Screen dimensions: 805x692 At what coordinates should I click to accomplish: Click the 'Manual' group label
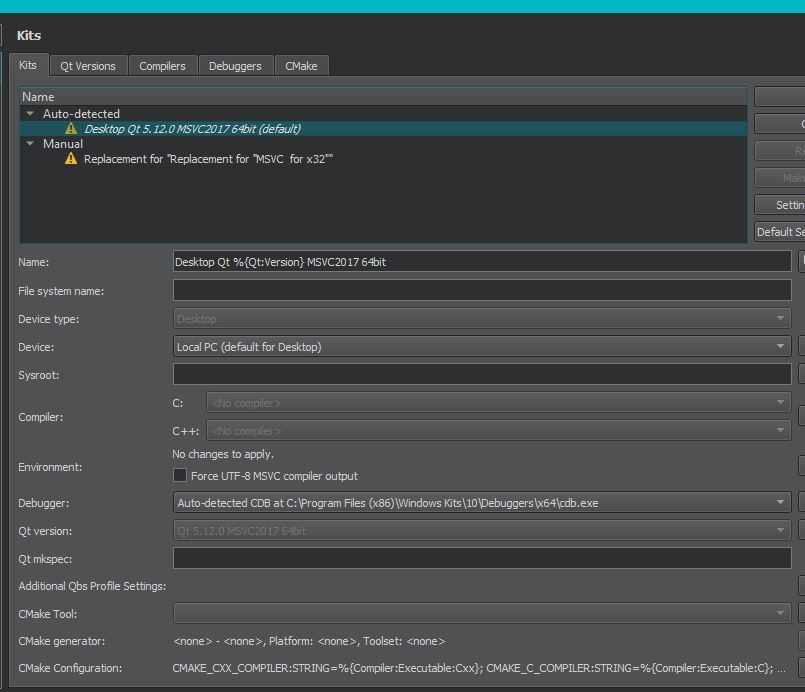click(63, 144)
